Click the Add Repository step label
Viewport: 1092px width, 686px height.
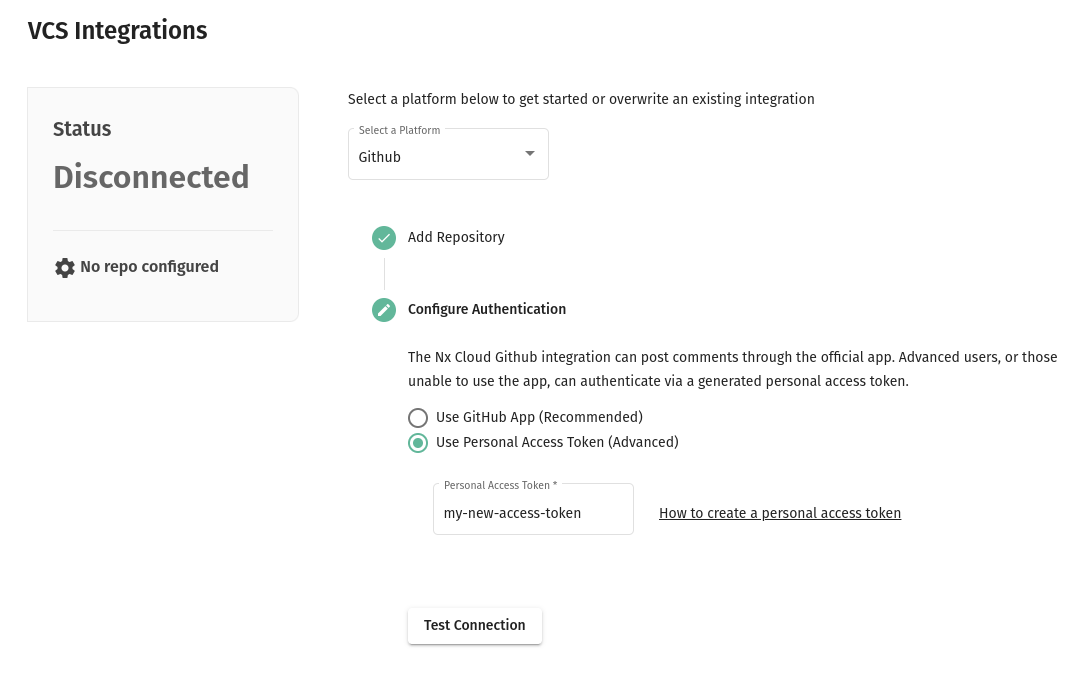point(456,237)
